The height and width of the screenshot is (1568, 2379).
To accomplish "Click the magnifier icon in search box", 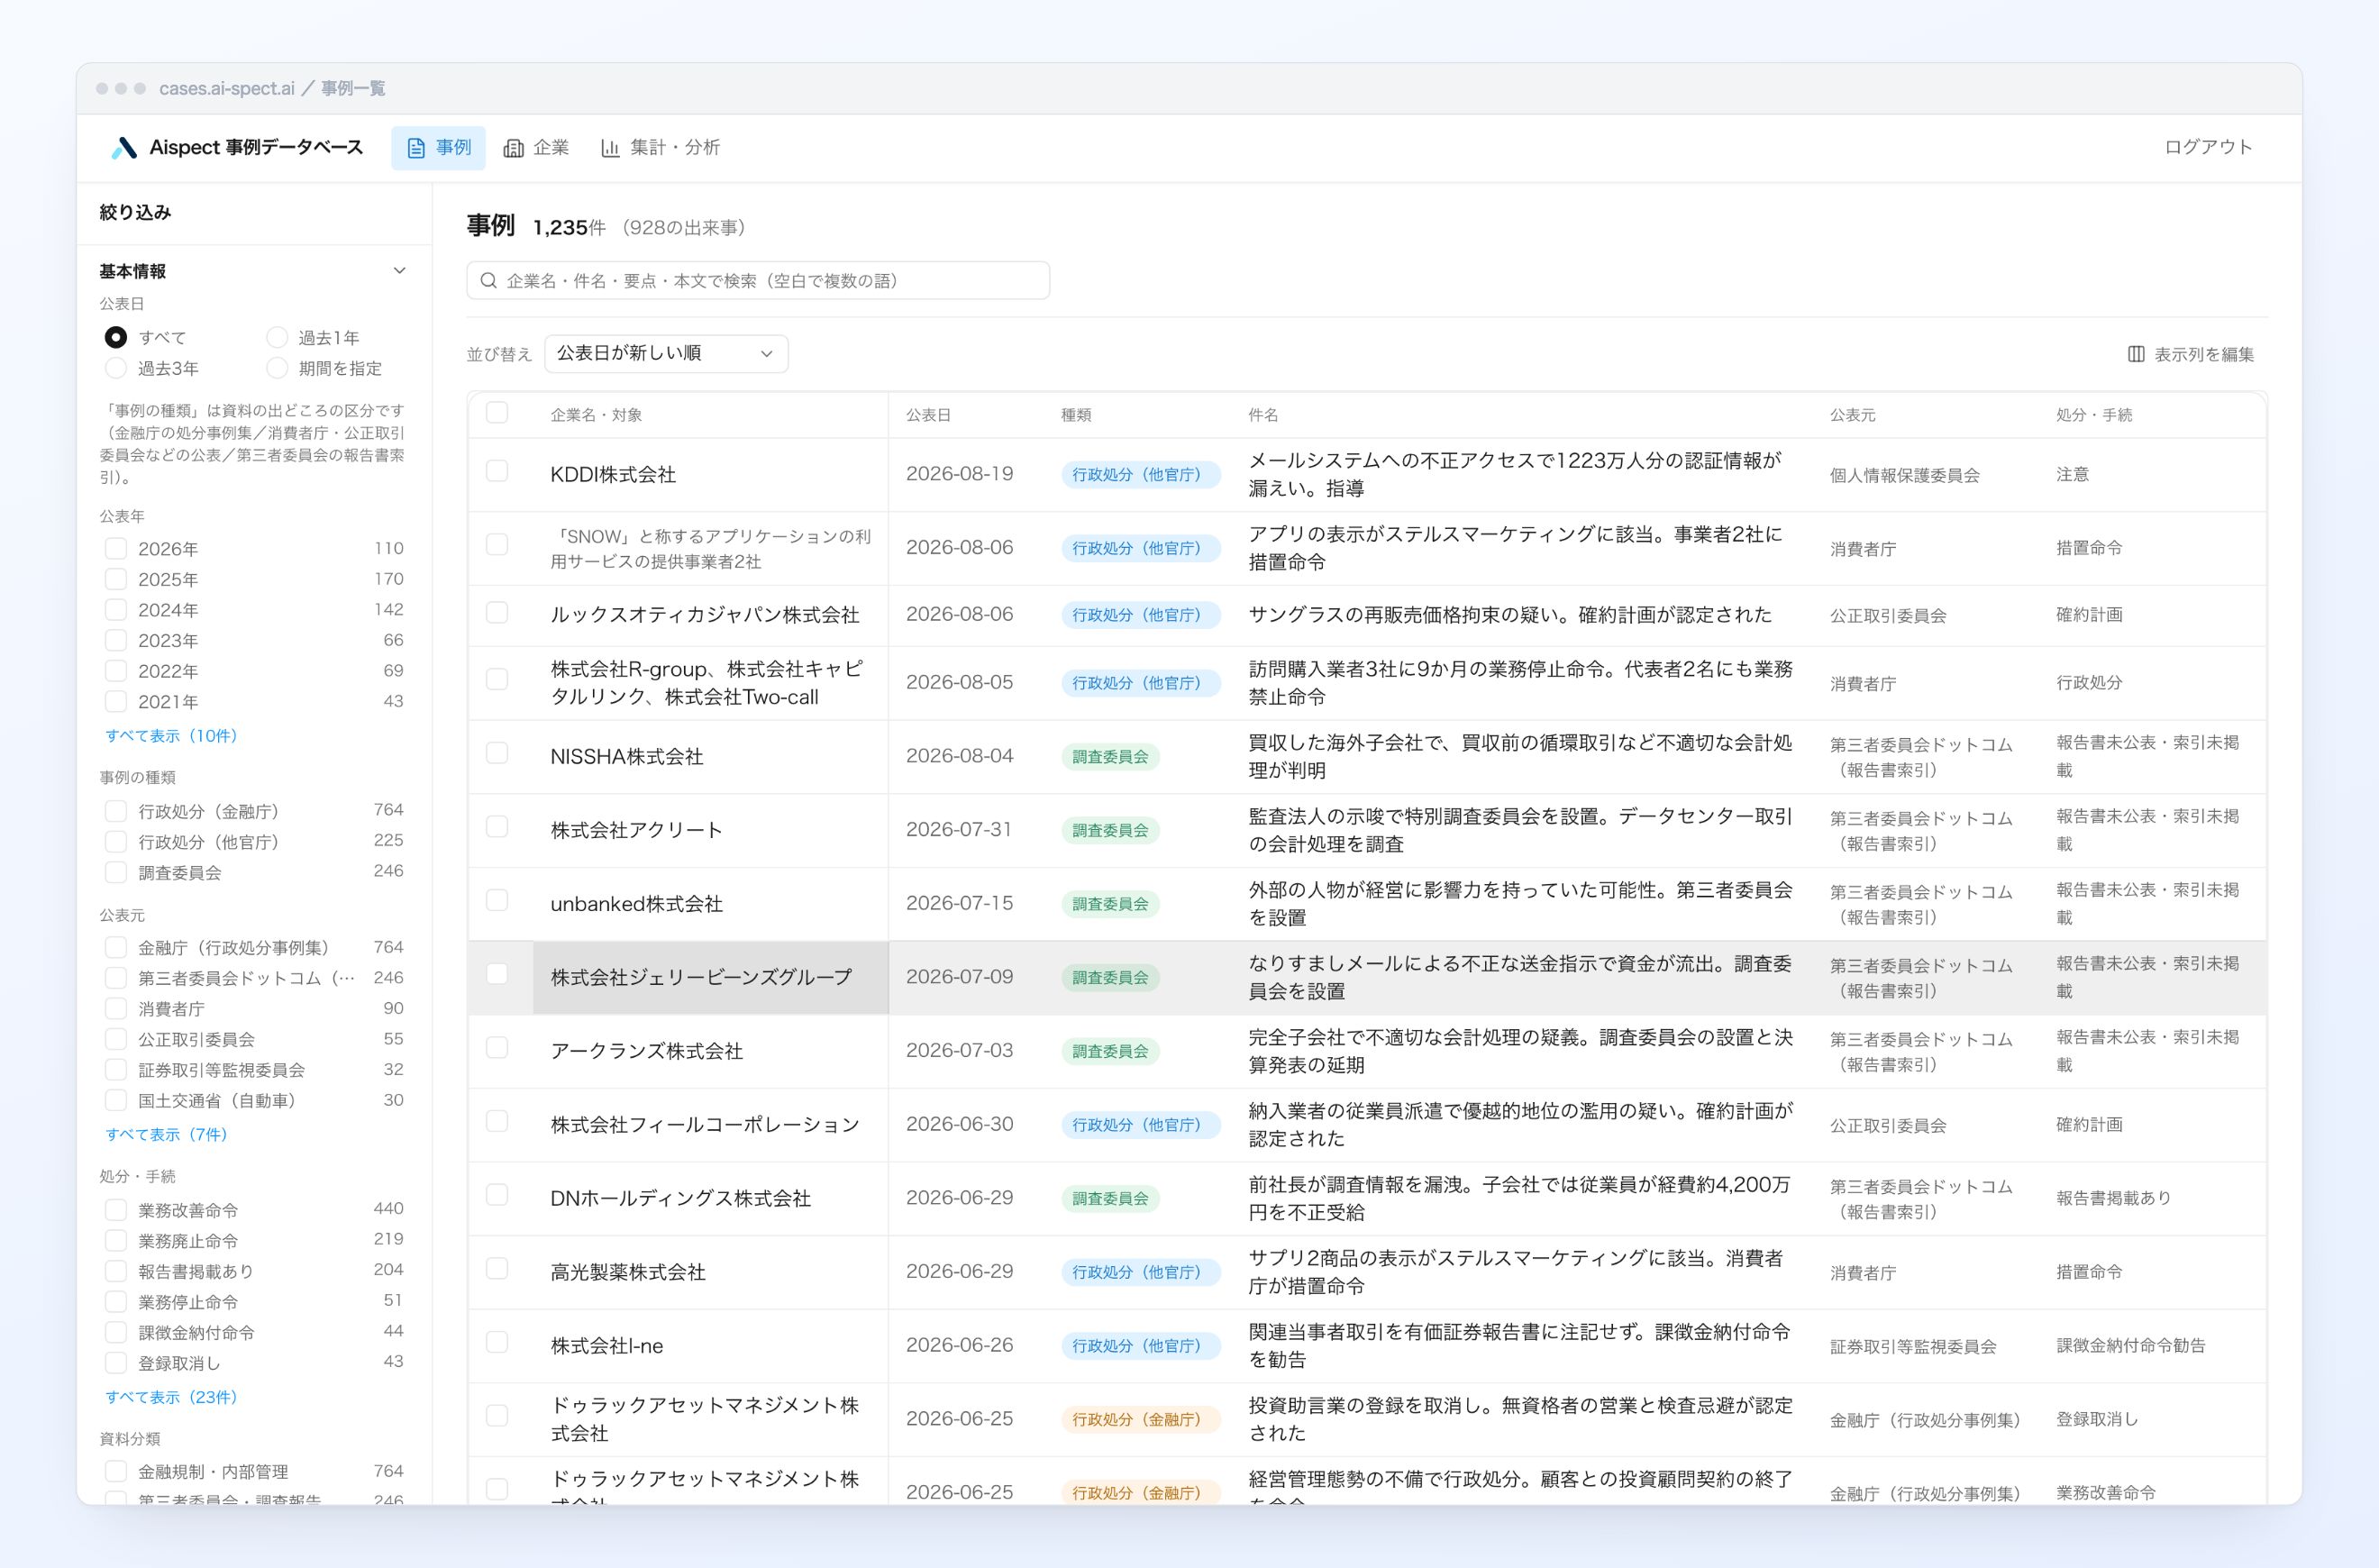I will pos(489,281).
